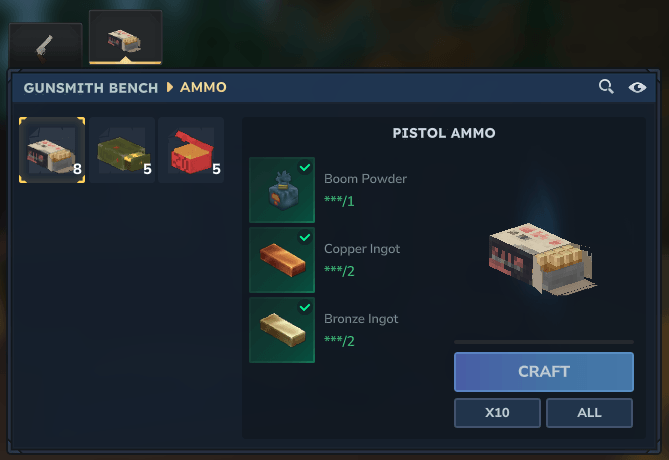Image resolution: width=669 pixels, height=460 pixels.
Task: Click the Boom Powder ingredient icon
Action: pyautogui.click(x=282, y=190)
